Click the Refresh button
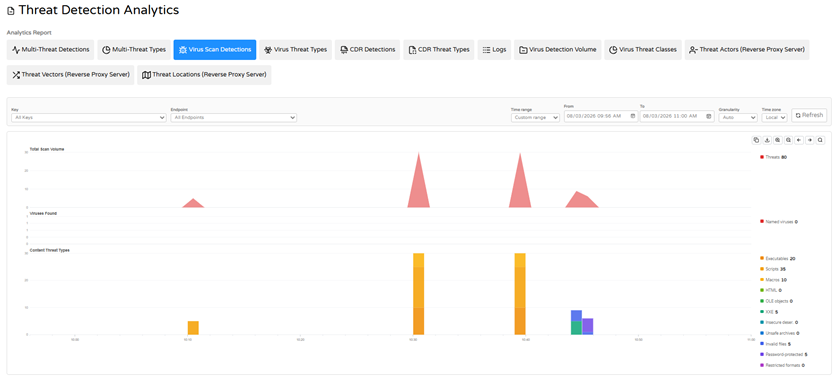 coord(809,115)
